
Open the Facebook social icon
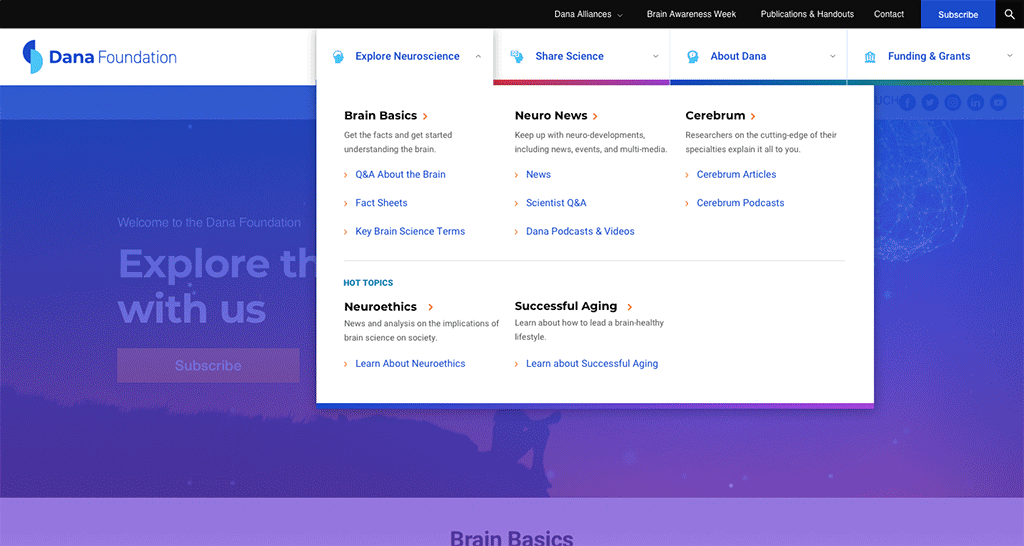(907, 103)
